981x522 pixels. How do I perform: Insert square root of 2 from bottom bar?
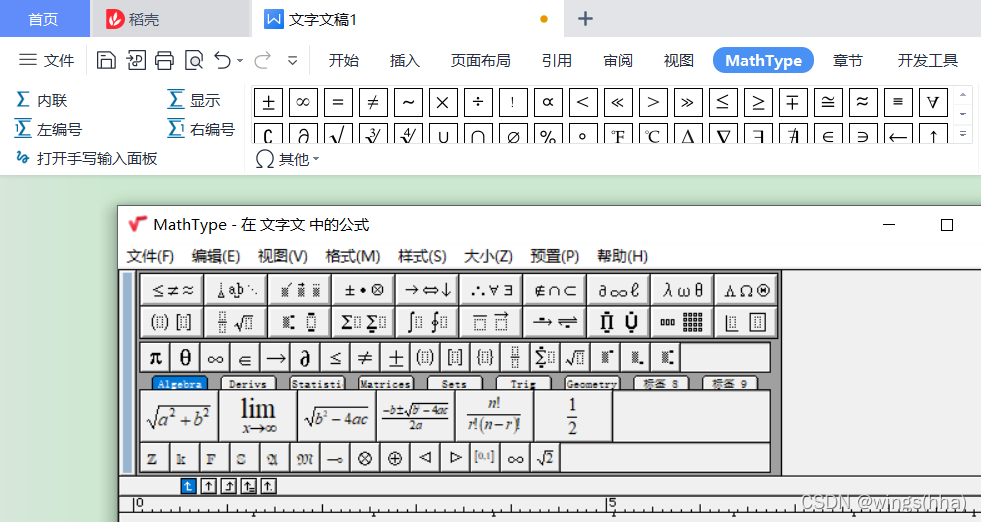click(546, 458)
